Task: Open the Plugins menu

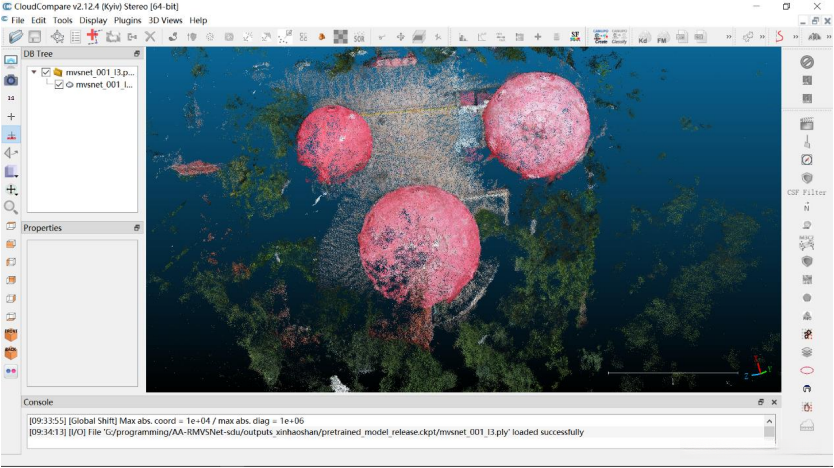Action: 128,20
